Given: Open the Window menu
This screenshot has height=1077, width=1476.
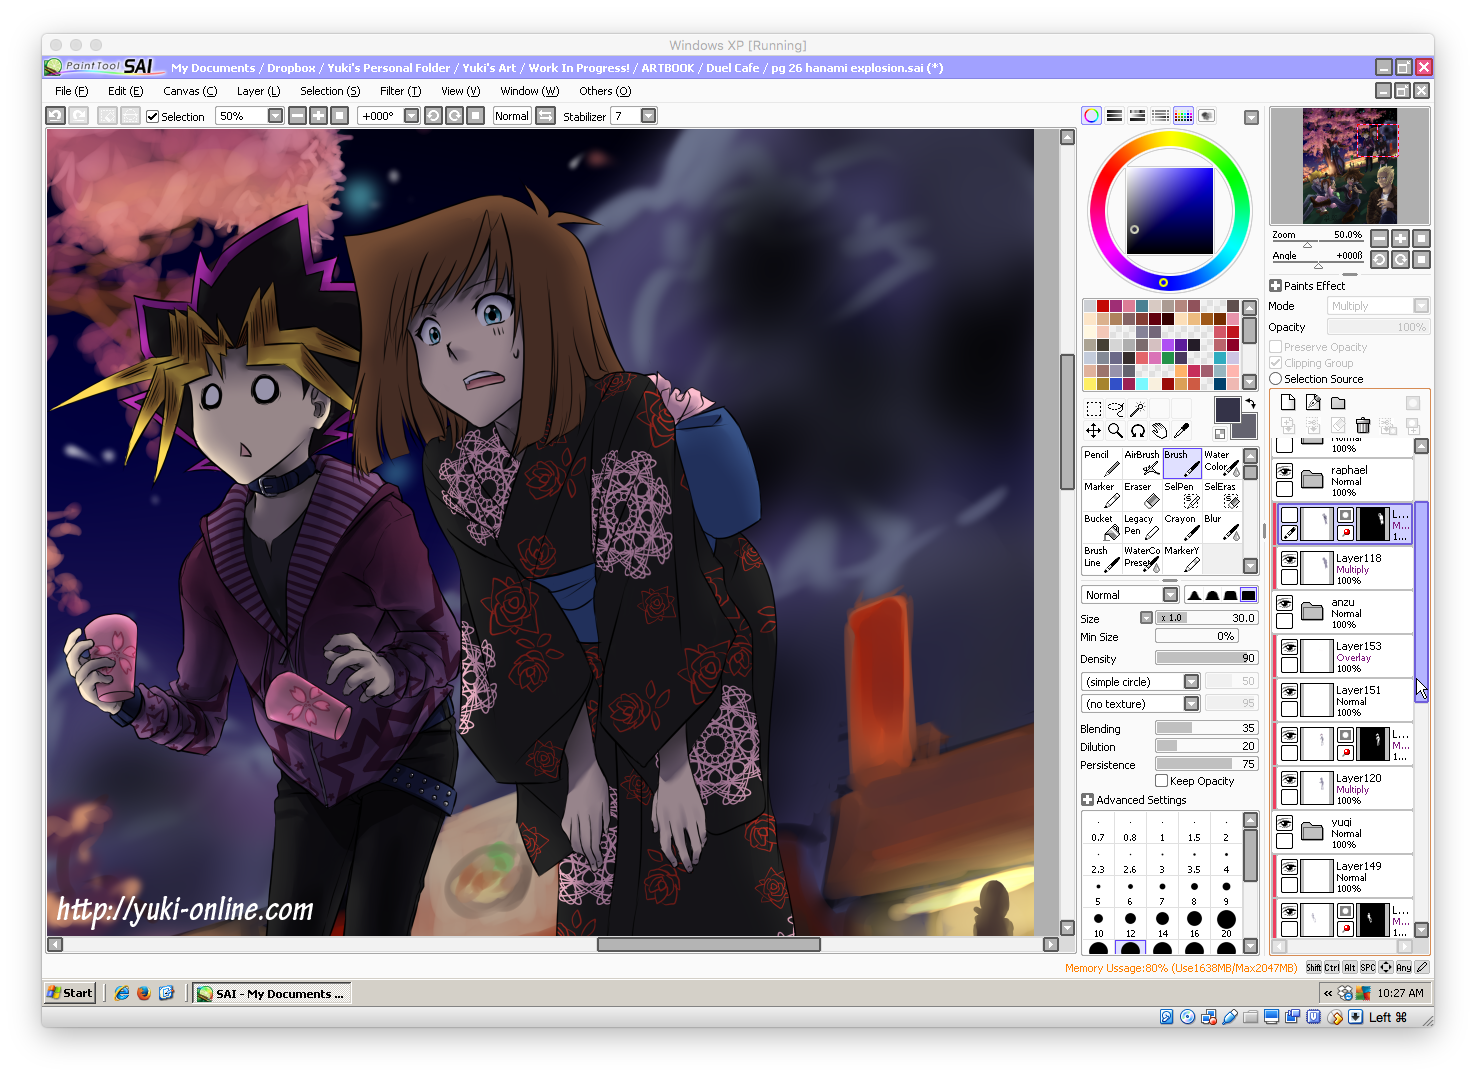Looking at the screenshot, I should coord(529,91).
